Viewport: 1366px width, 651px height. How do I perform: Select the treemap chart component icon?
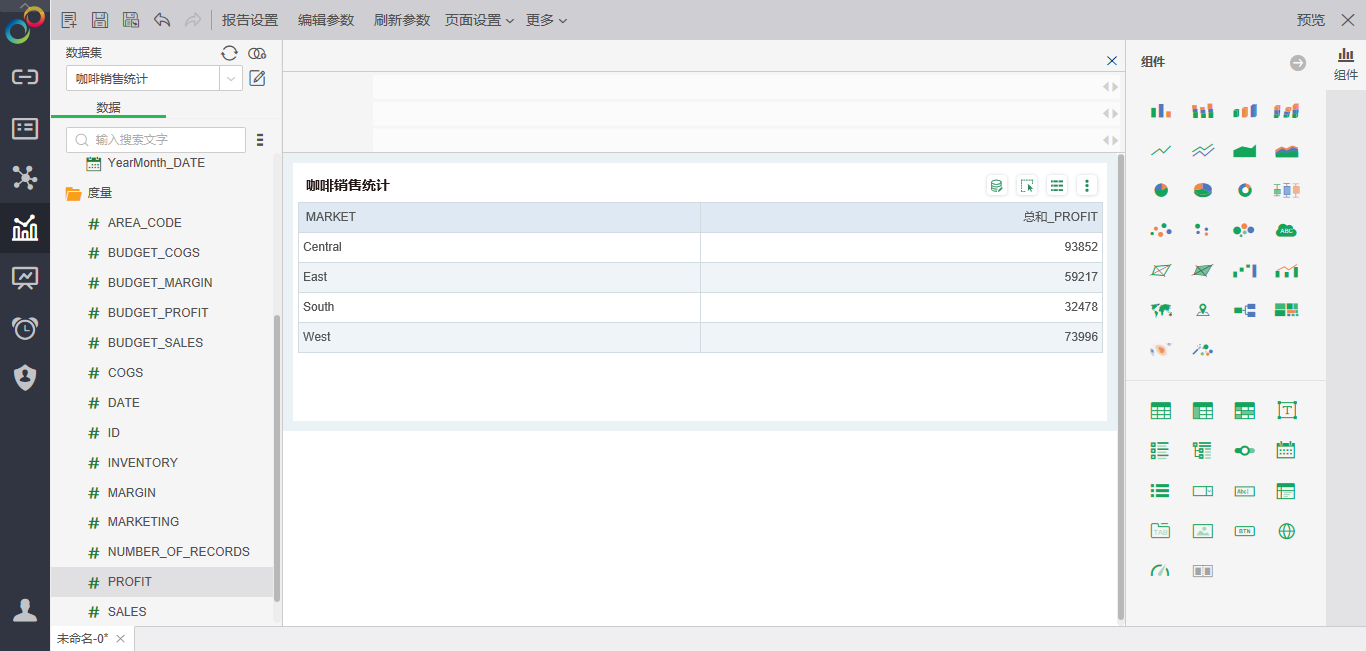(x=1286, y=309)
